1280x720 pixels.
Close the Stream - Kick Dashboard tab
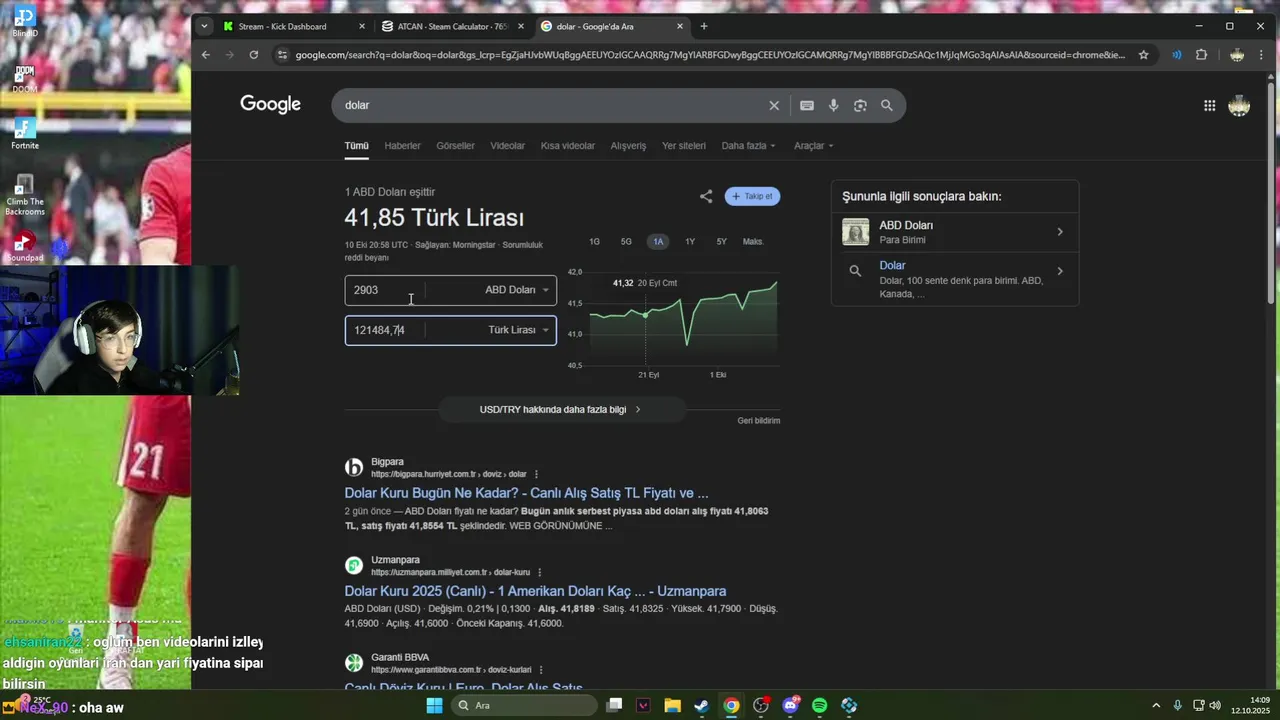click(x=362, y=26)
